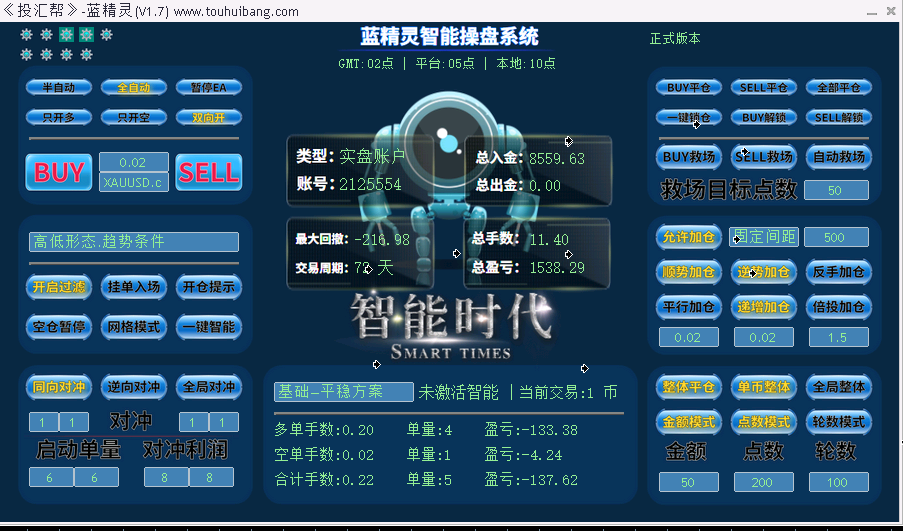Screen dimensions: 903x531
Task: Click 空仓暂停 pause when flat
Action: 59,327
